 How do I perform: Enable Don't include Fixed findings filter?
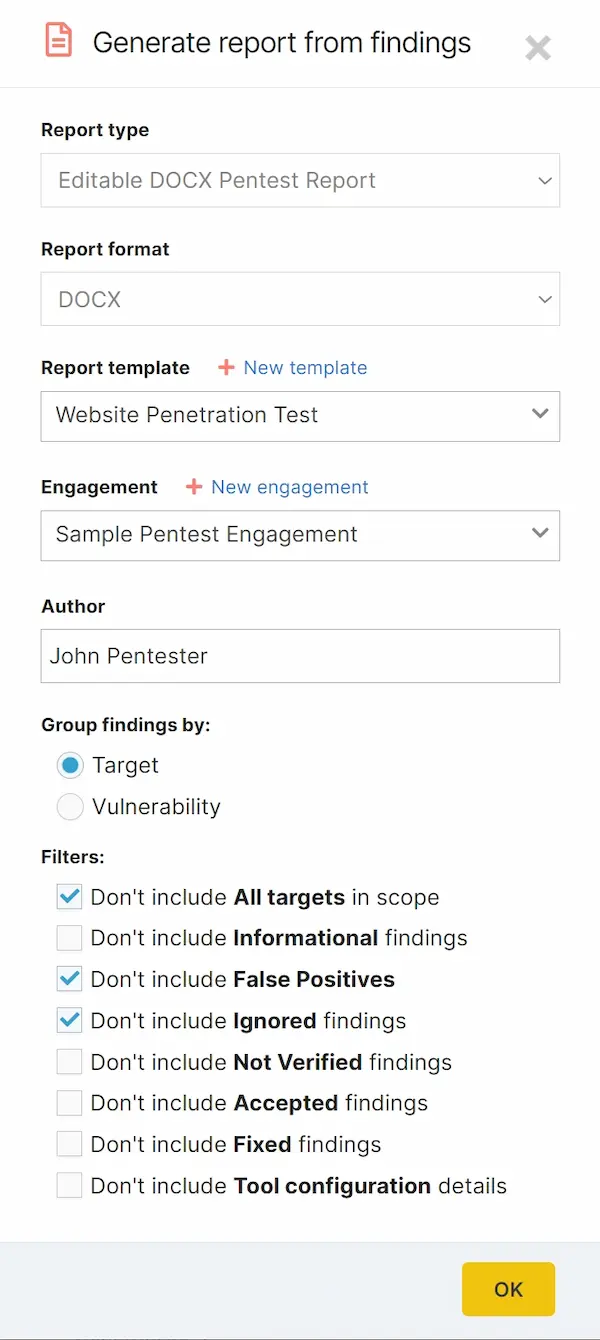point(69,1143)
